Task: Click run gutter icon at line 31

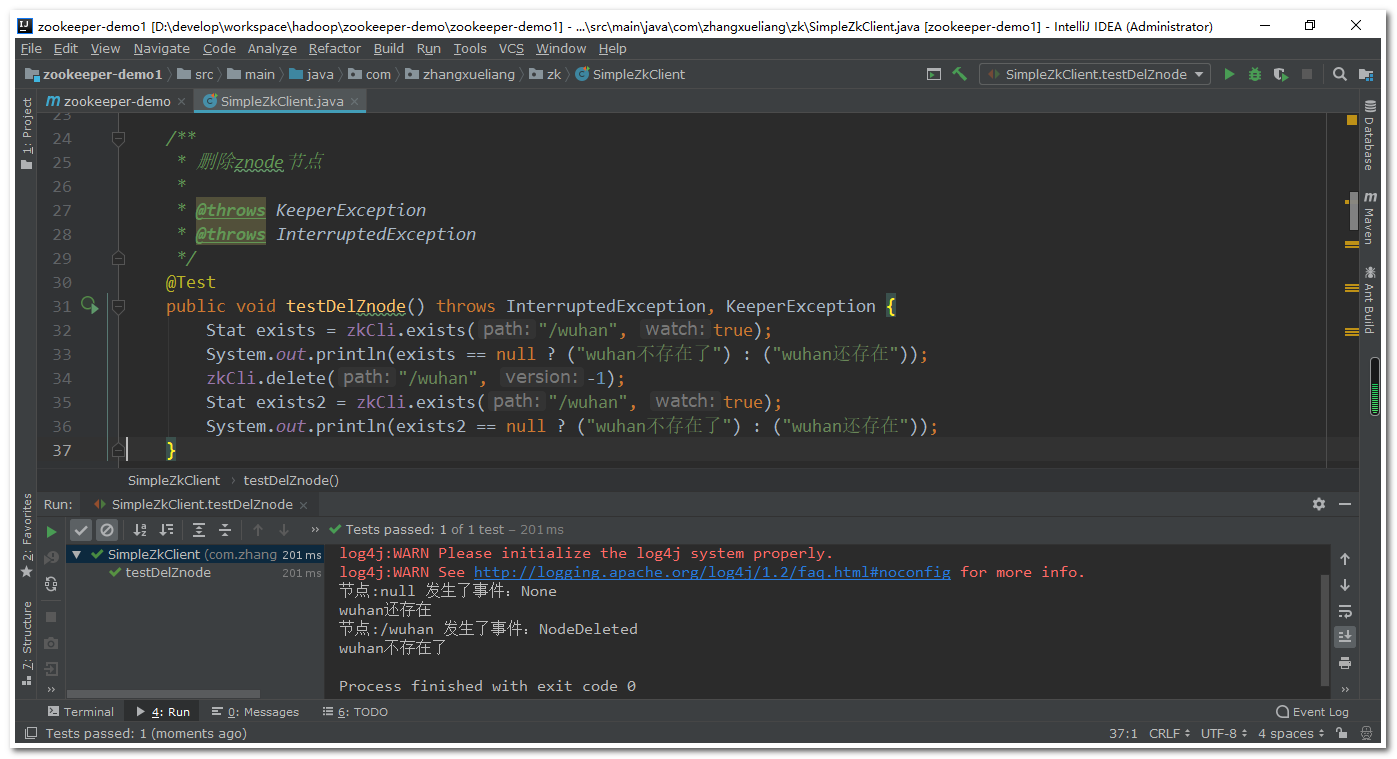Action: 89,305
